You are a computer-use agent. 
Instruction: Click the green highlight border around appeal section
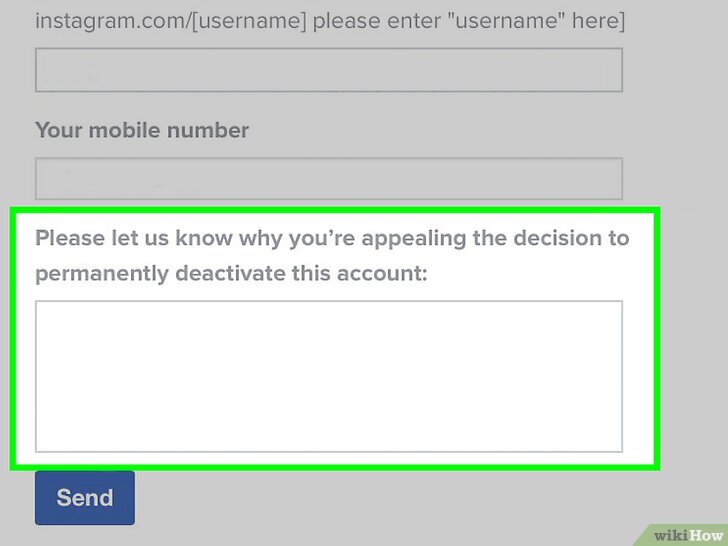pyautogui.click(x=335, y=210)
